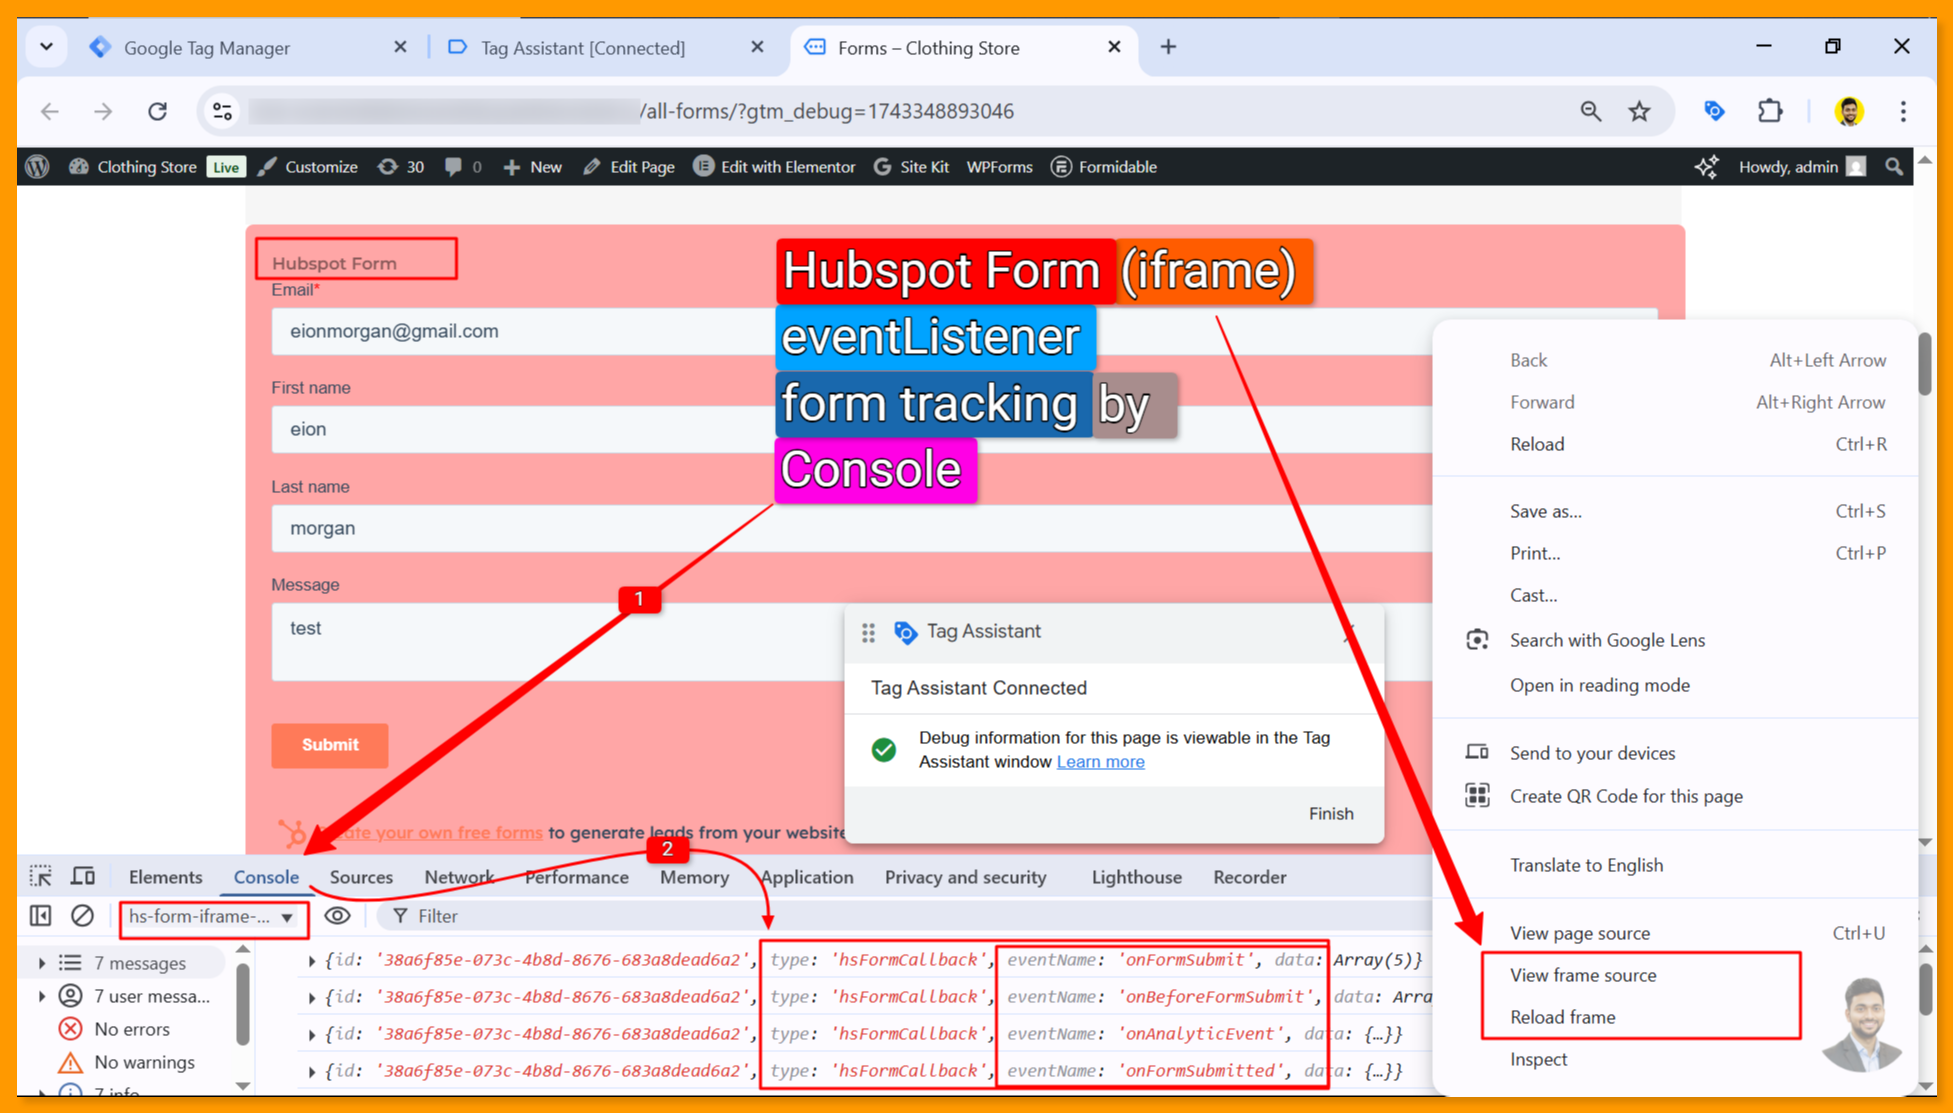Open the Learn more link
The height and width of the screenshot is (1113, 1953).
[x=1100, y=762]
